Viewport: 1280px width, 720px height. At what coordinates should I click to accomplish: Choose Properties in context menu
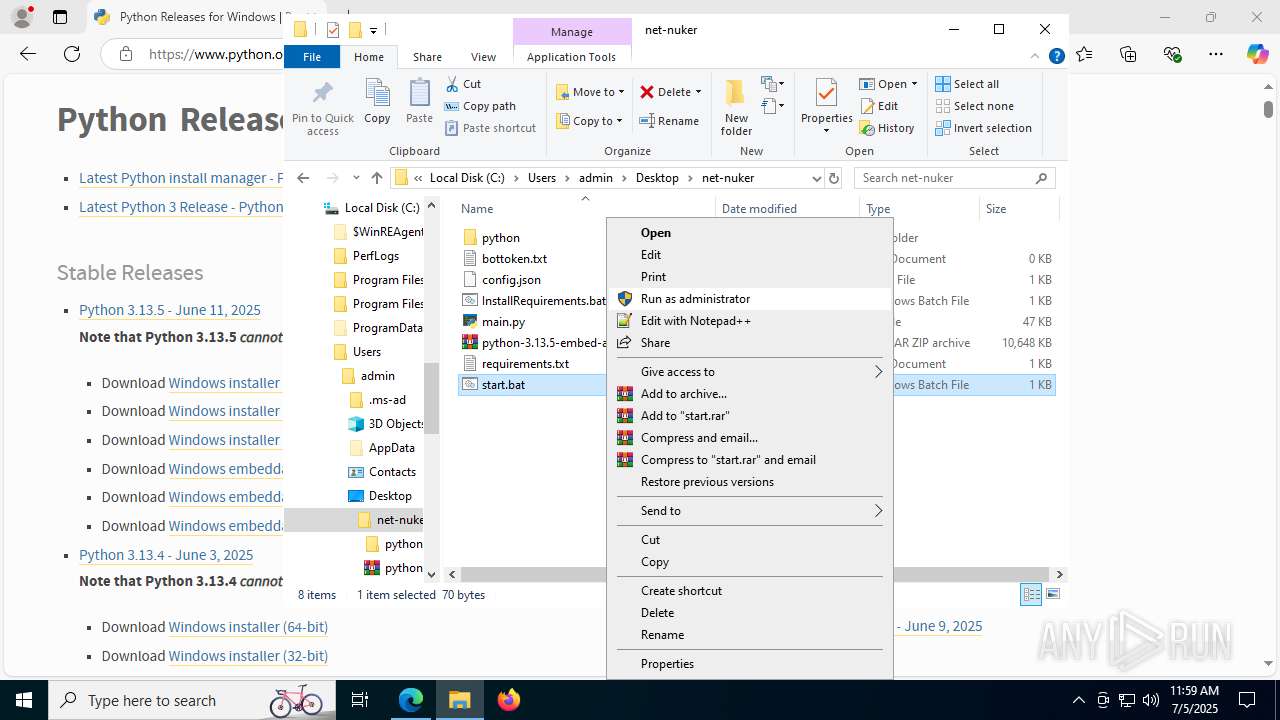[750, 663]
